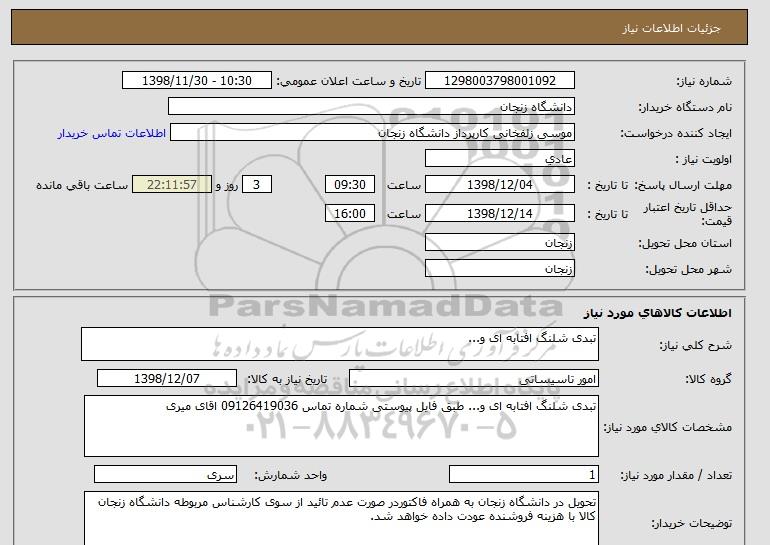Click the buyer name field دانشگاه زنجان

(x=371, y=107)
